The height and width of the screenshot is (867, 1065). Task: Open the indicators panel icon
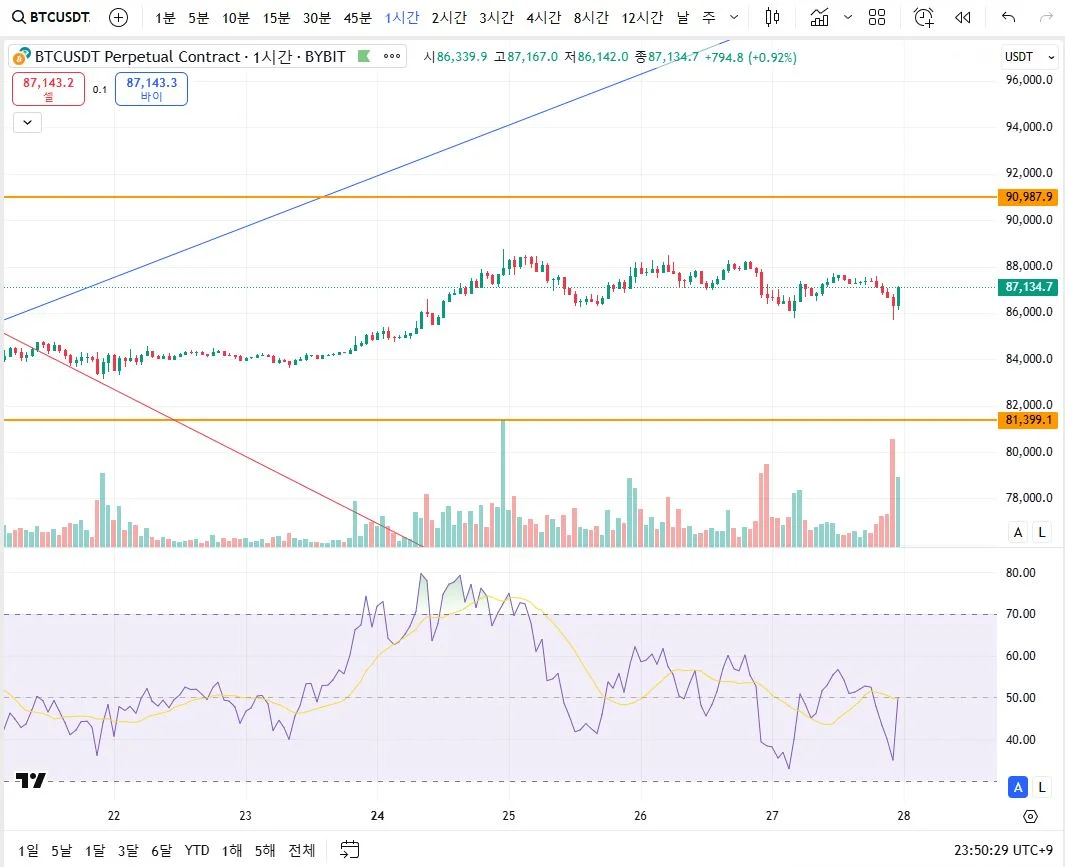coord(820,18)
